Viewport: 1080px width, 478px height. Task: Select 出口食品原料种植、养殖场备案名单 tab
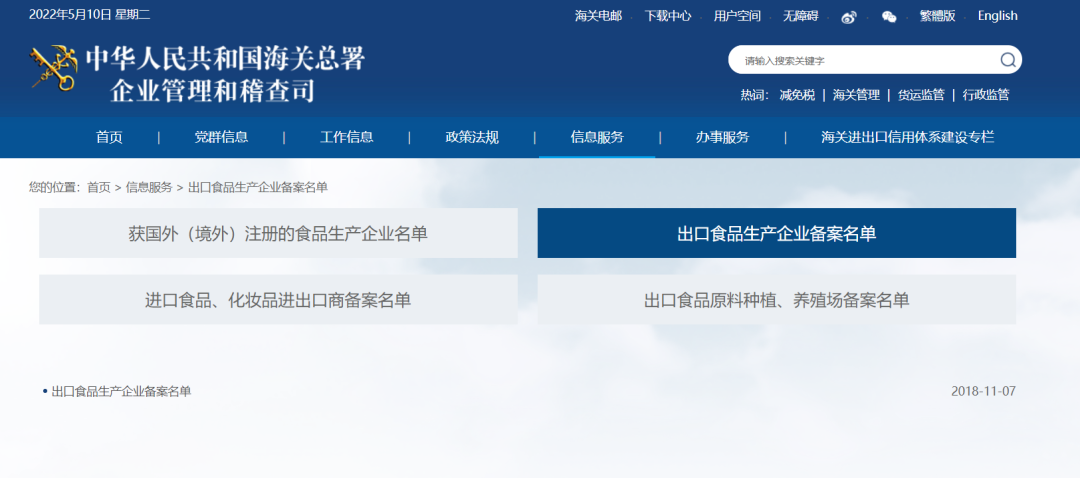776,300
